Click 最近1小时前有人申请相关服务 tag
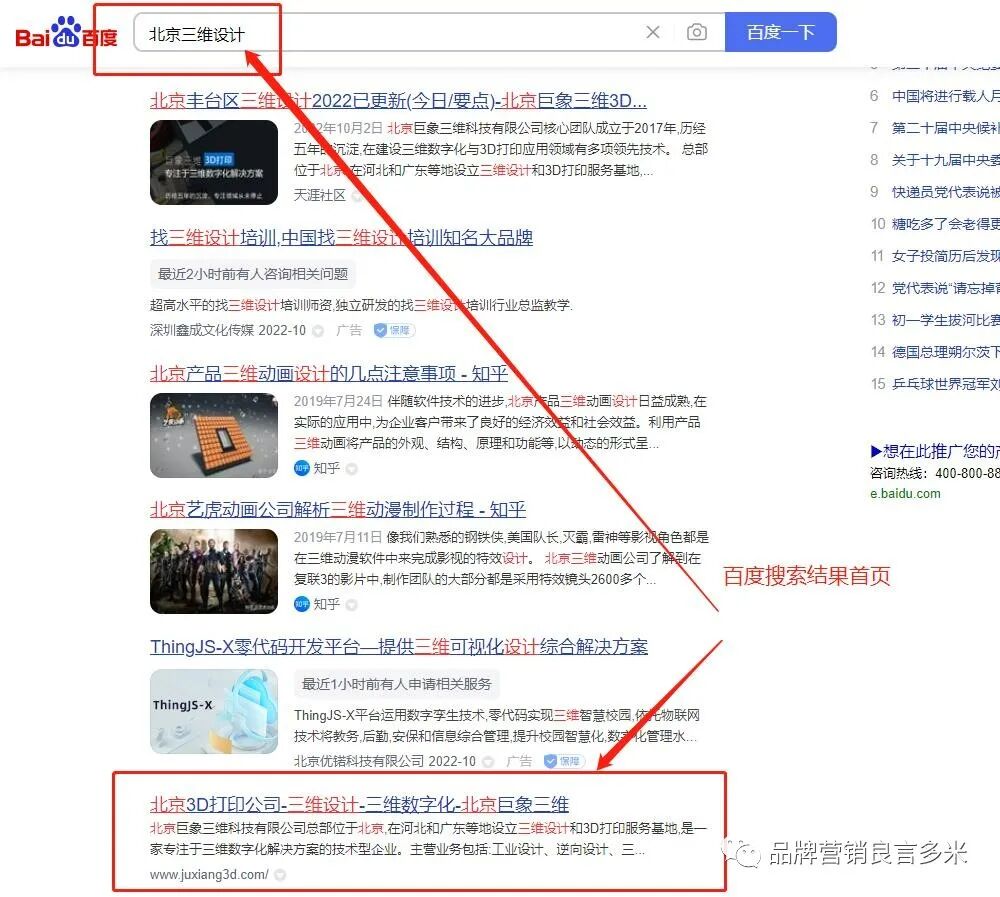The image size is (1000, 897). click(x=397, y=685)
